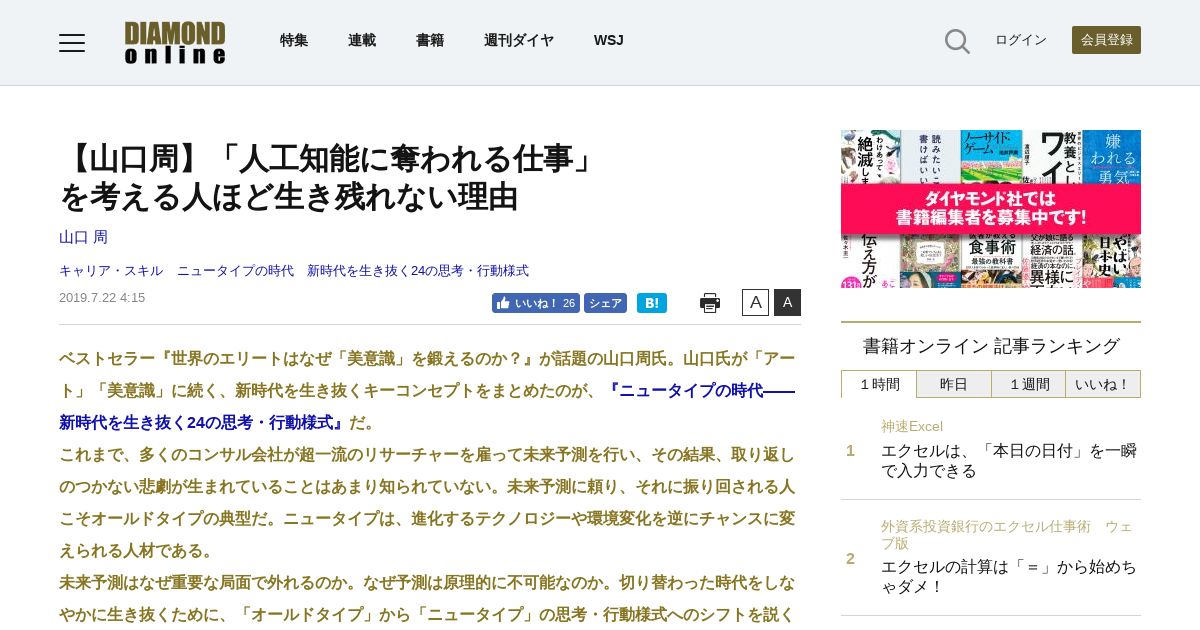Switch ranking to いいね！ tab
1200x630 pixels.
[x=1103, y=384]
